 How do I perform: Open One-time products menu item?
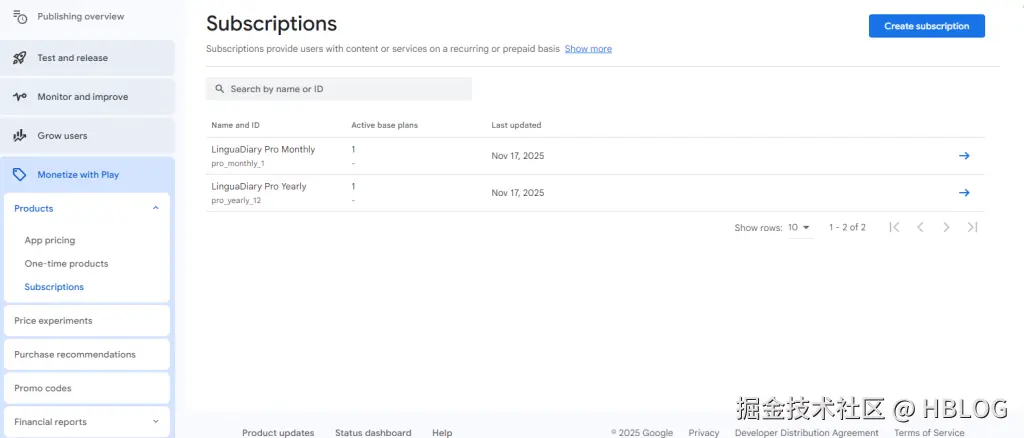[x=66, y=264]
